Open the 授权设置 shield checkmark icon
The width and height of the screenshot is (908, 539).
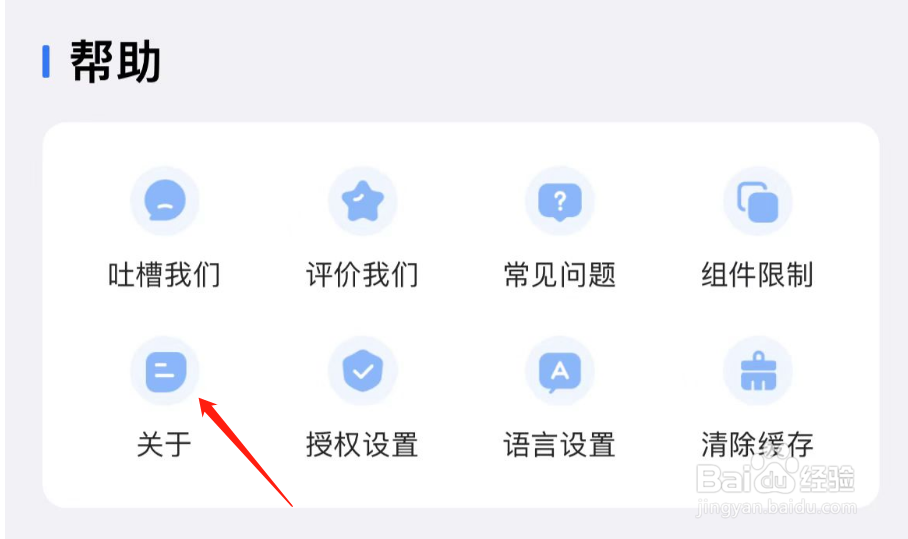363,371
